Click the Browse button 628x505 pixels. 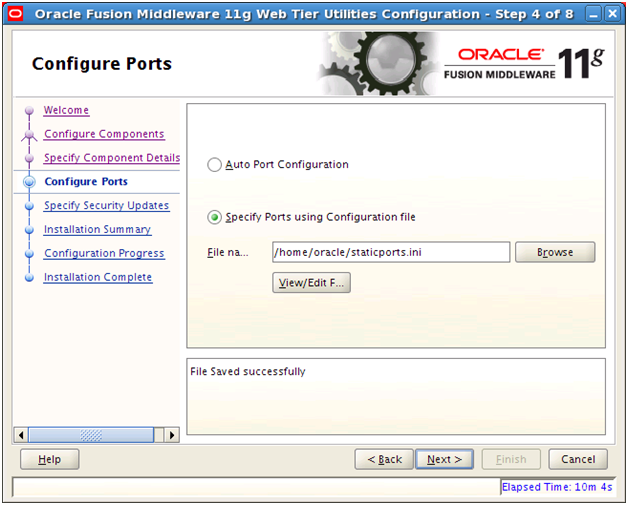[x=555, y=252]
